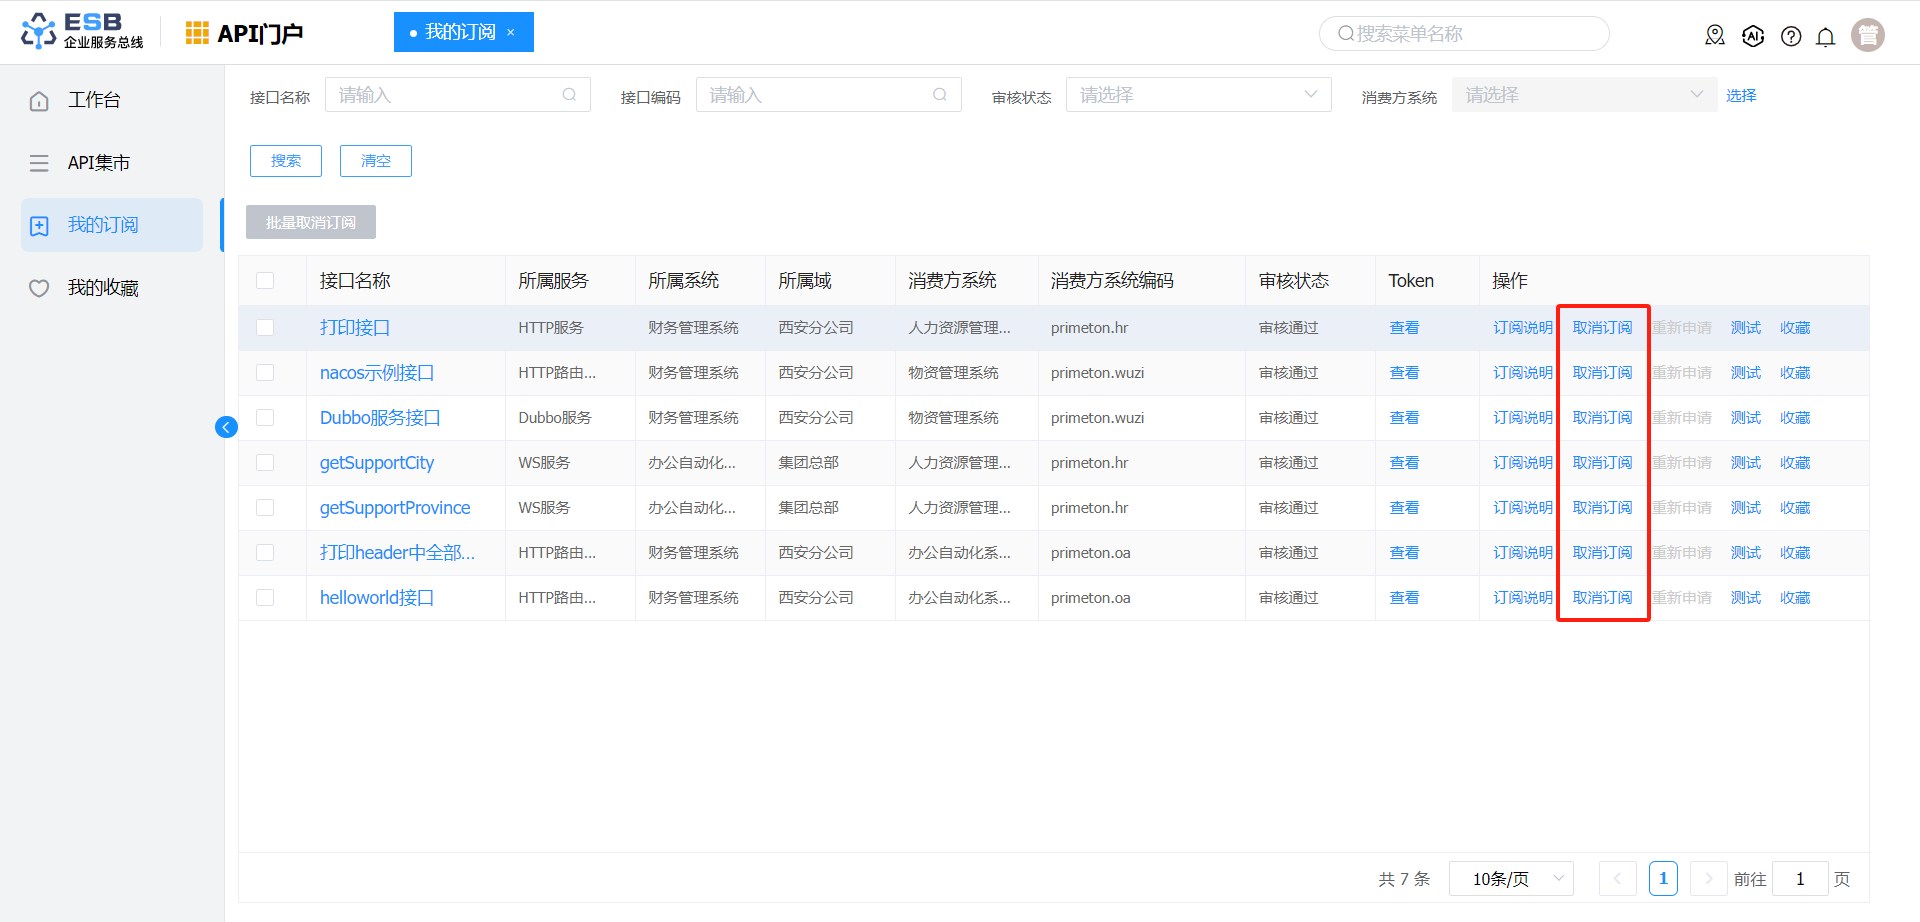Click the 搜索 button
This screenshot has height=922, width=1920.
click(x=286, y=161)
